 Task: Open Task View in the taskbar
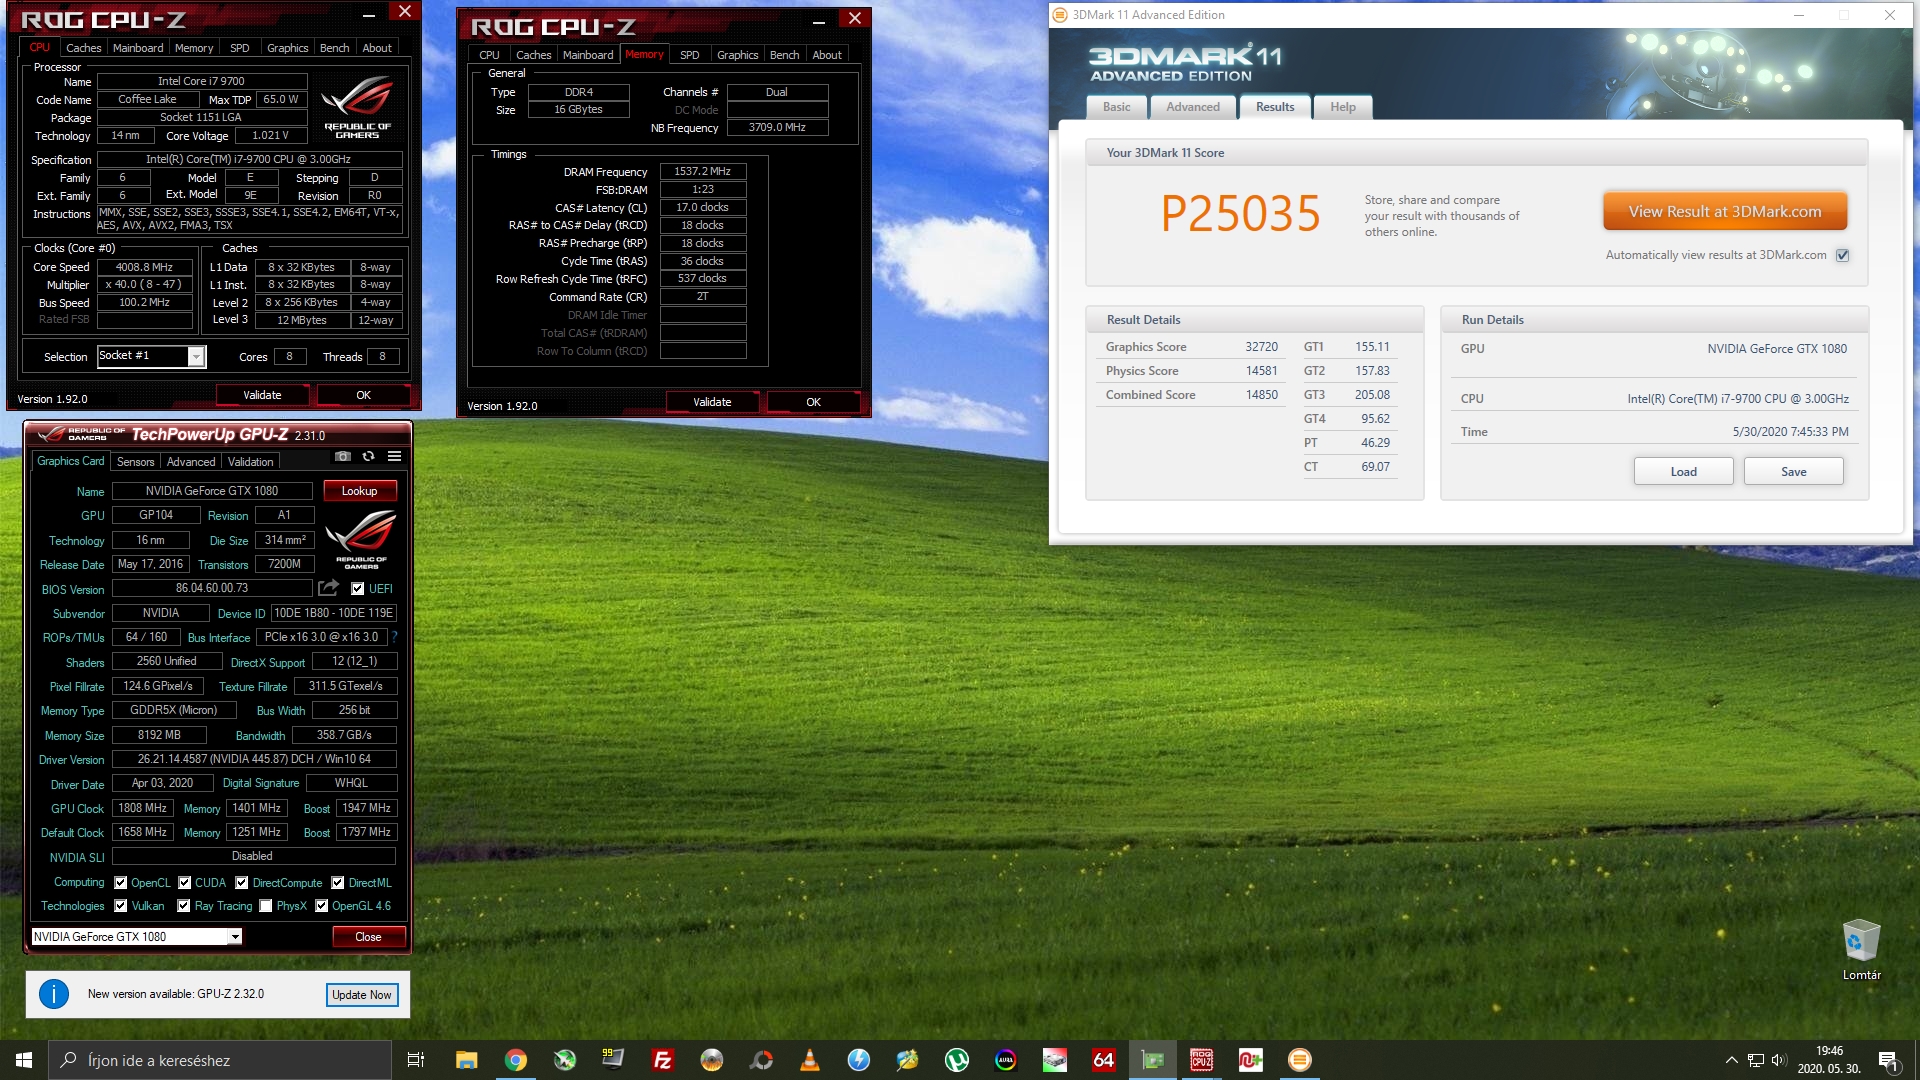pos(416,1060)
